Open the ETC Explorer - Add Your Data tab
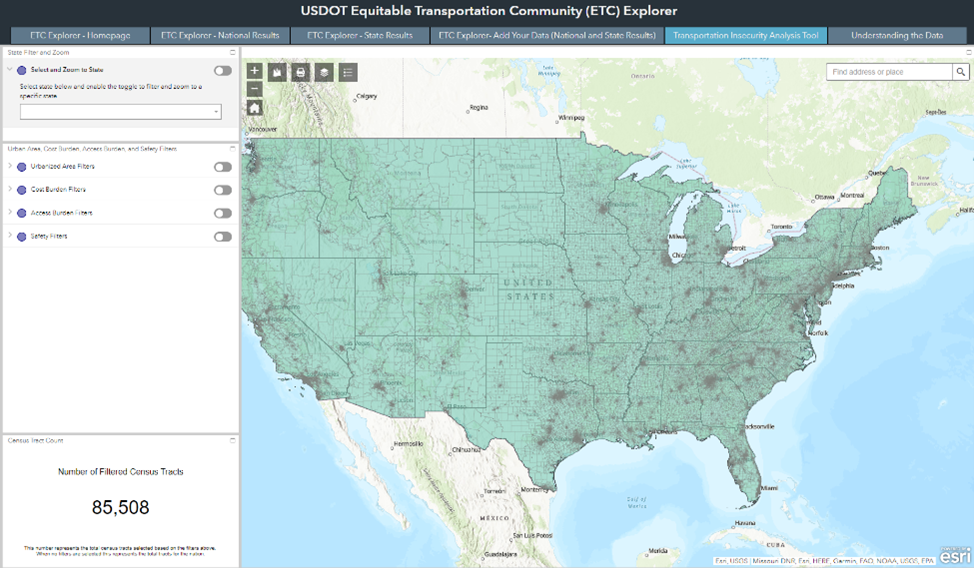The height and width of the screenshot is (568, 974). [x=547, y=35]
